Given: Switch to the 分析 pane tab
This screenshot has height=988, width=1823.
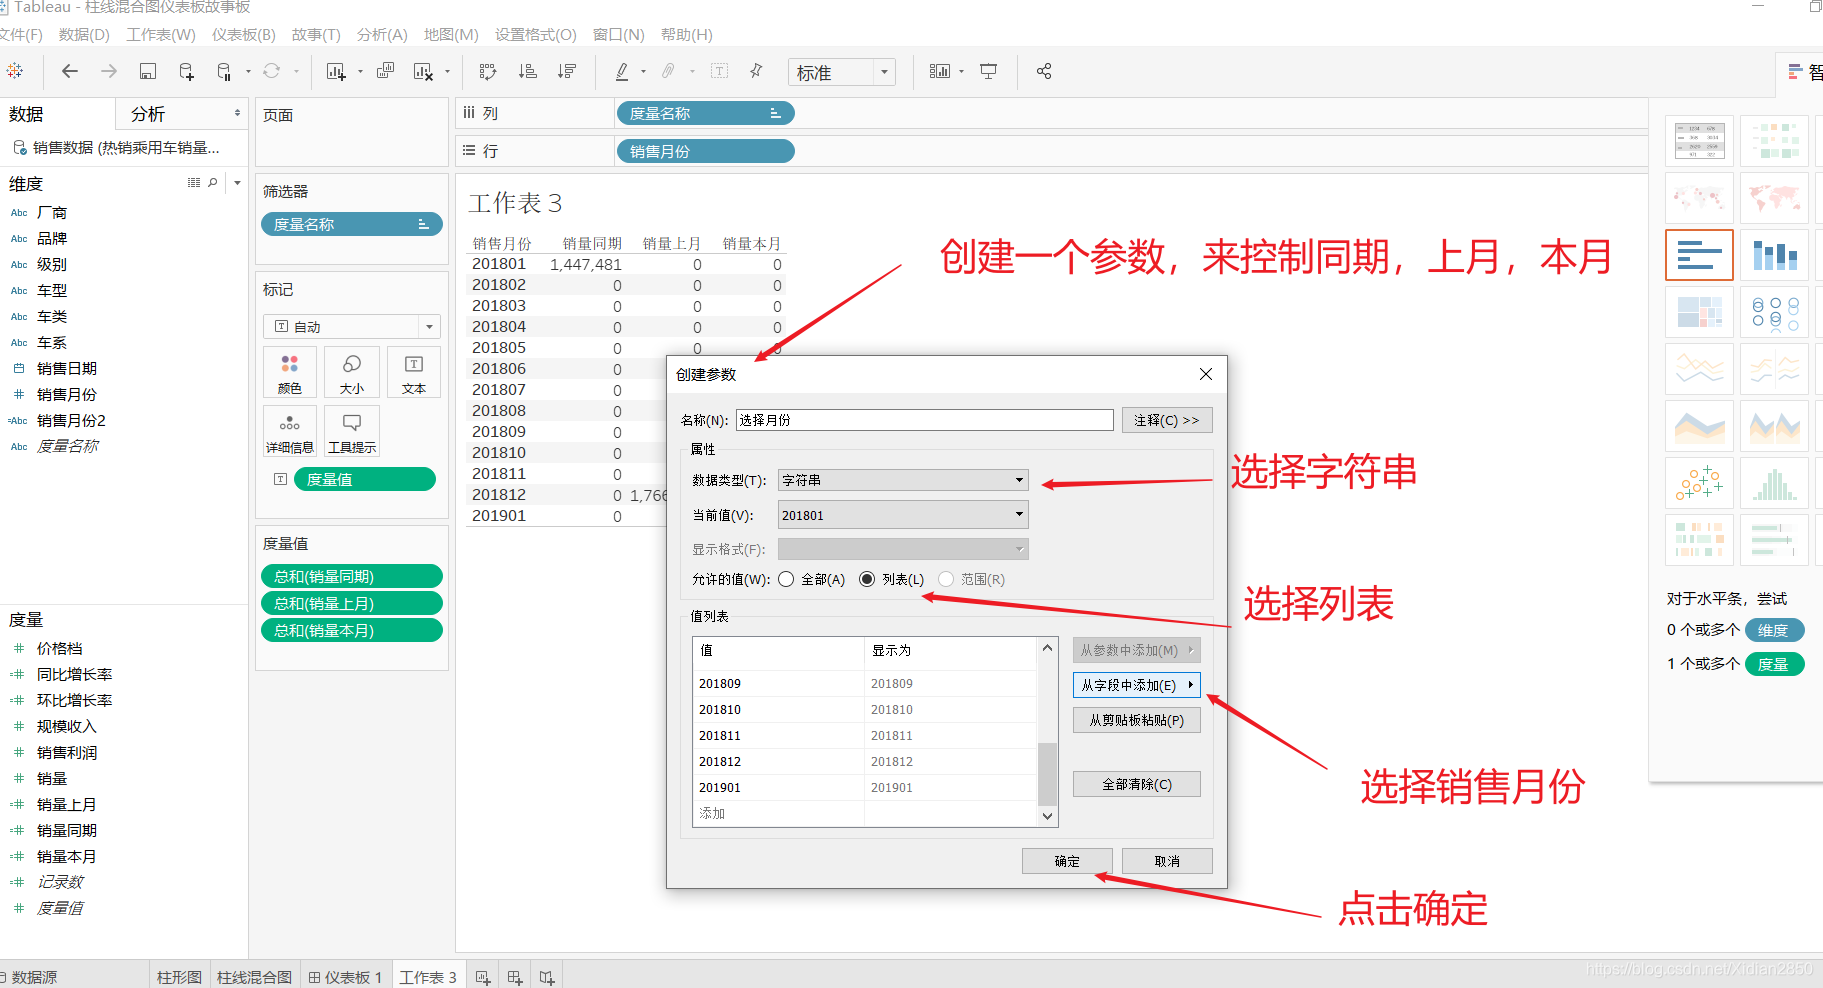Looking at the screenshot, I should point(148,114).
